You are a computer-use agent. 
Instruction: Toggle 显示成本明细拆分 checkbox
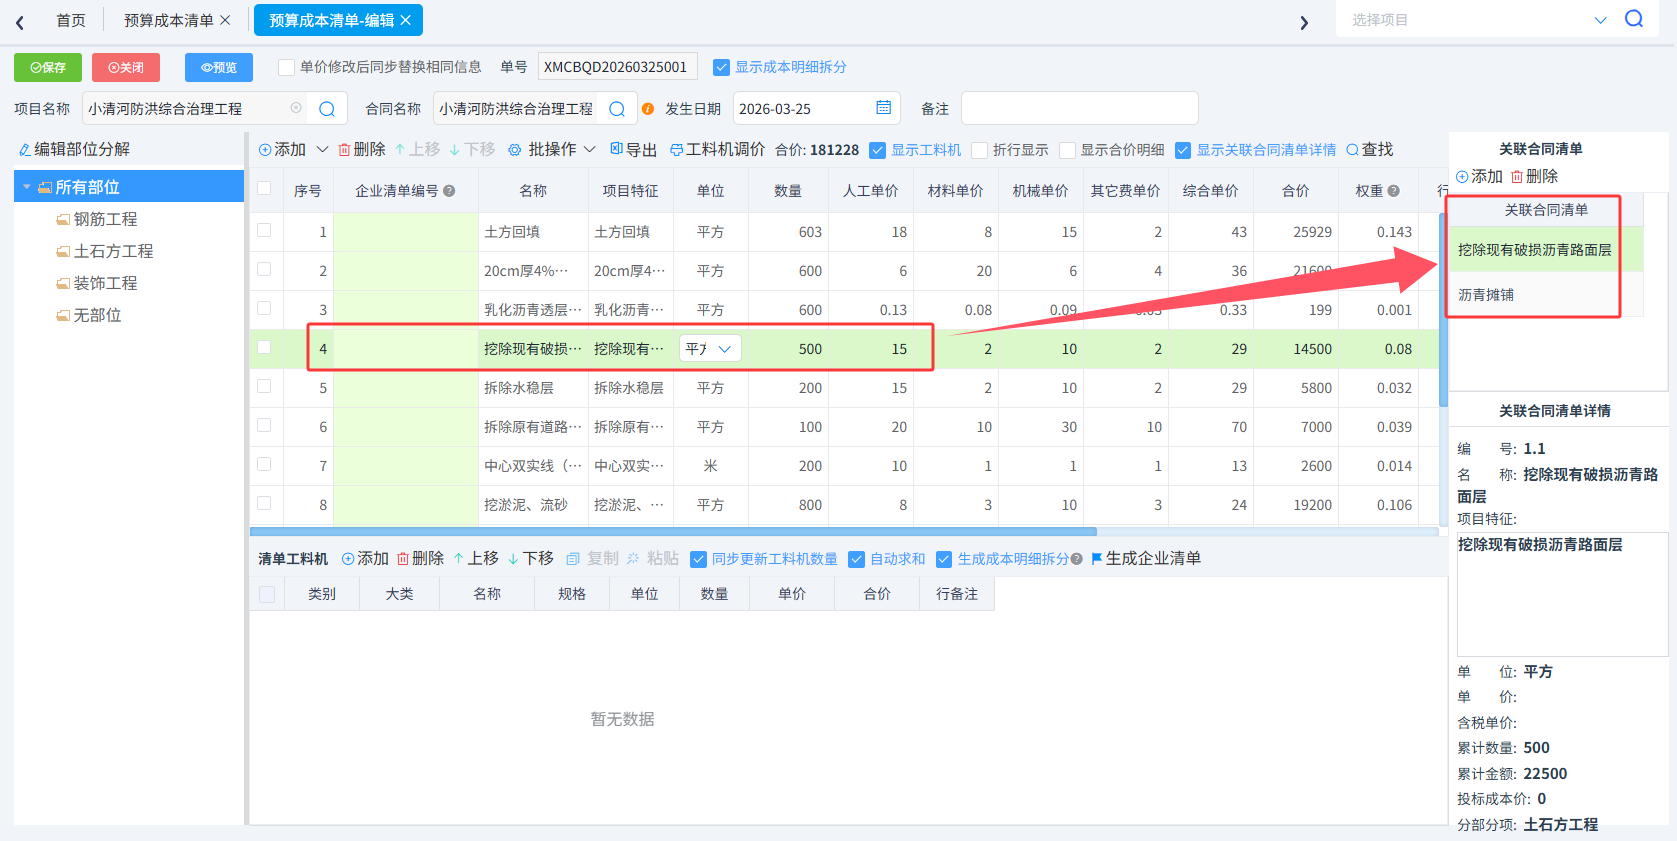pyautogui.click(x=721, y=67)
